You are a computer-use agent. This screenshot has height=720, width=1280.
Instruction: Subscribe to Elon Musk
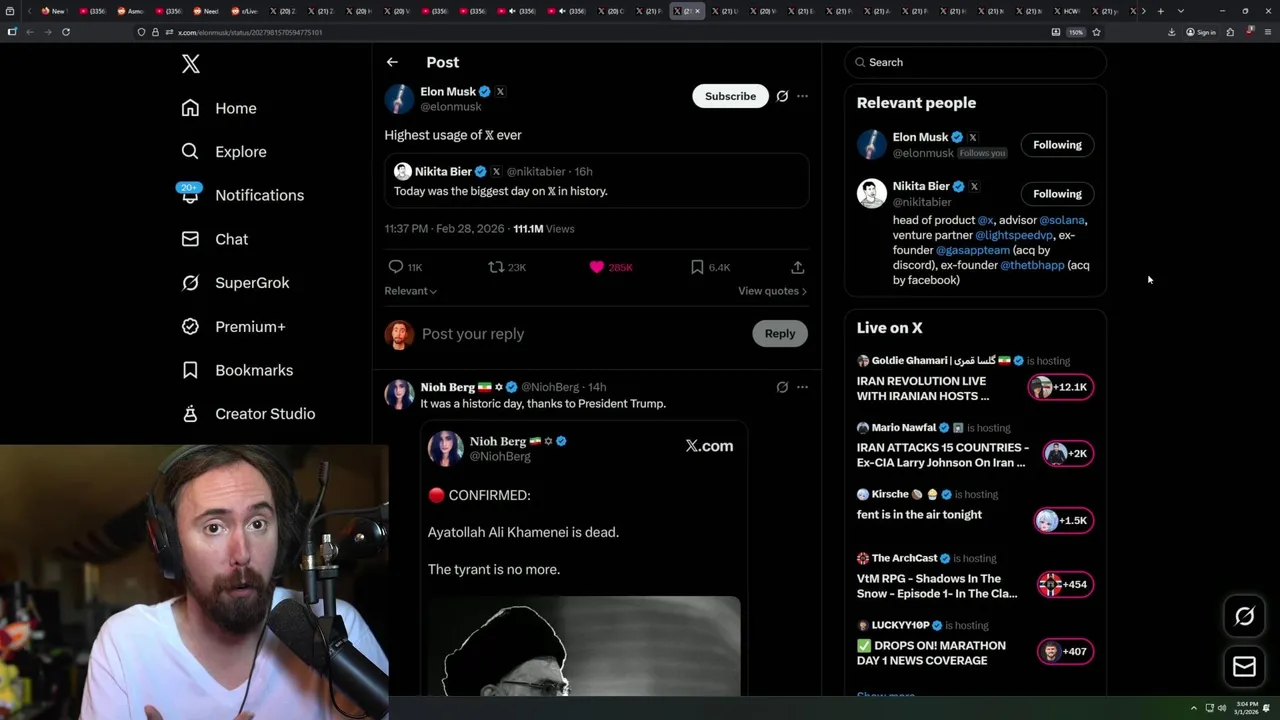pos(730,96)
